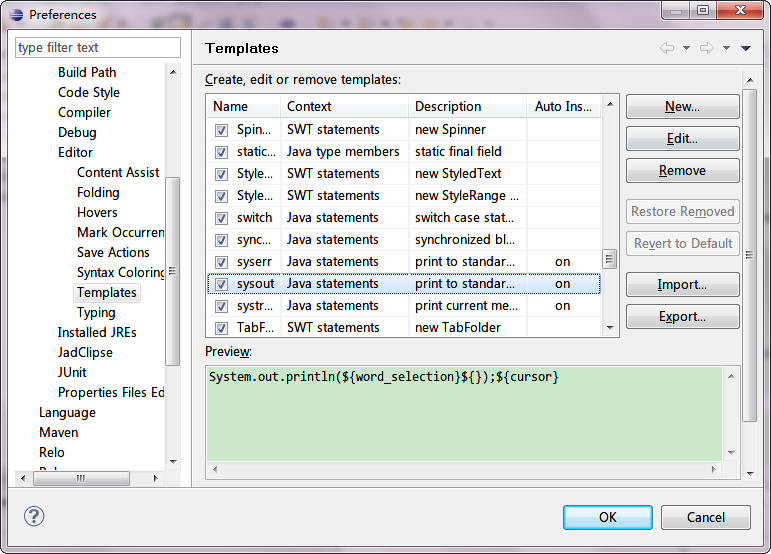Open Save Actions preferences
771x554 pixels.
click(113, 253)
